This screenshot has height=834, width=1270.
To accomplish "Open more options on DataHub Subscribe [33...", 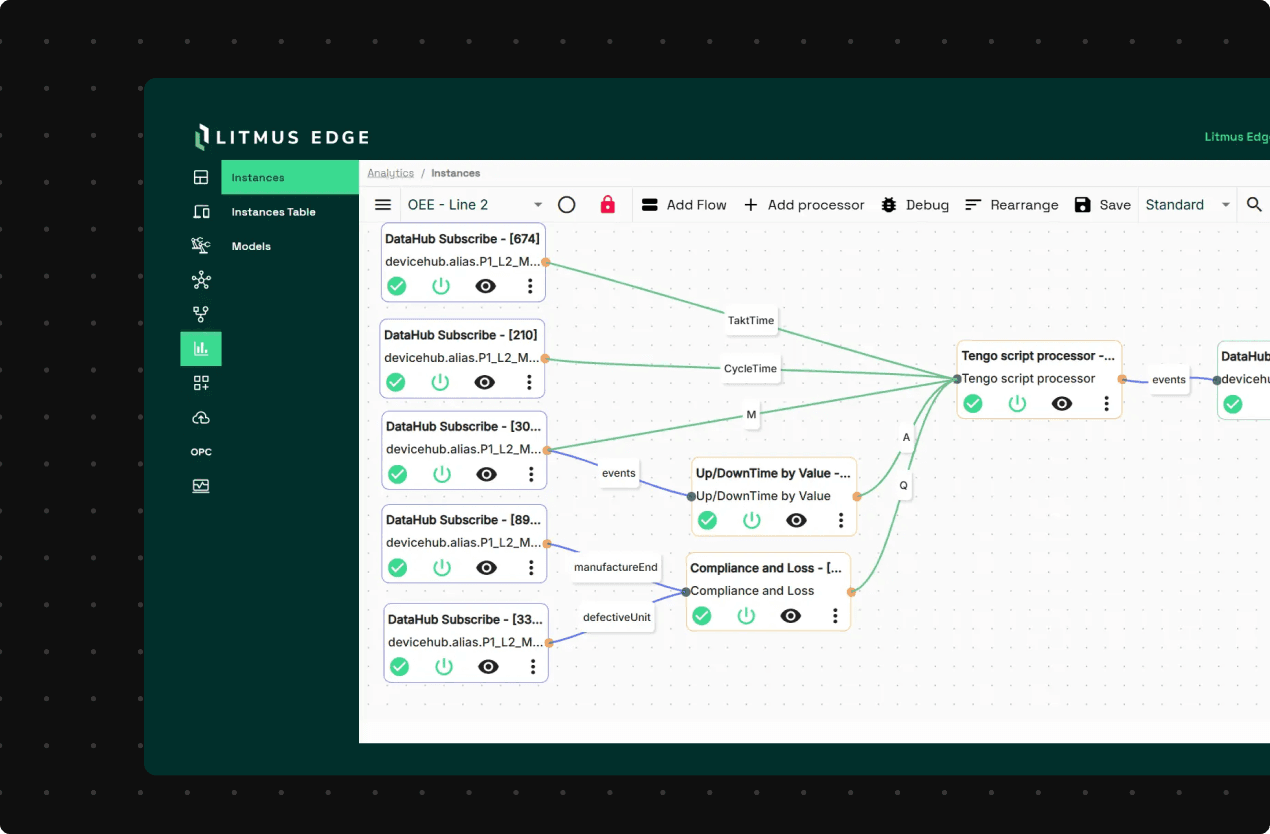I will click(533, 667).
